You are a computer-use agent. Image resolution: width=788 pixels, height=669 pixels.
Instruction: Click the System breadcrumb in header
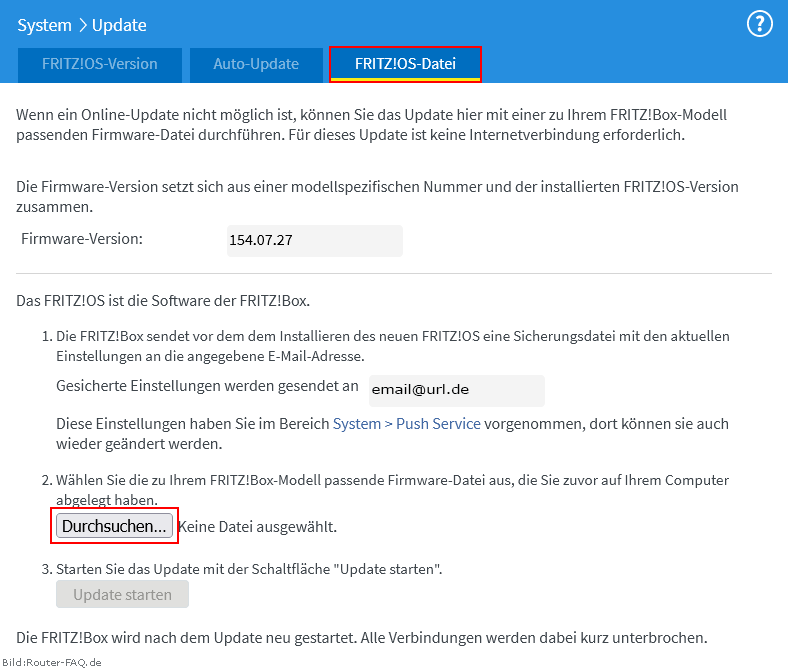[x=44, y=25]
